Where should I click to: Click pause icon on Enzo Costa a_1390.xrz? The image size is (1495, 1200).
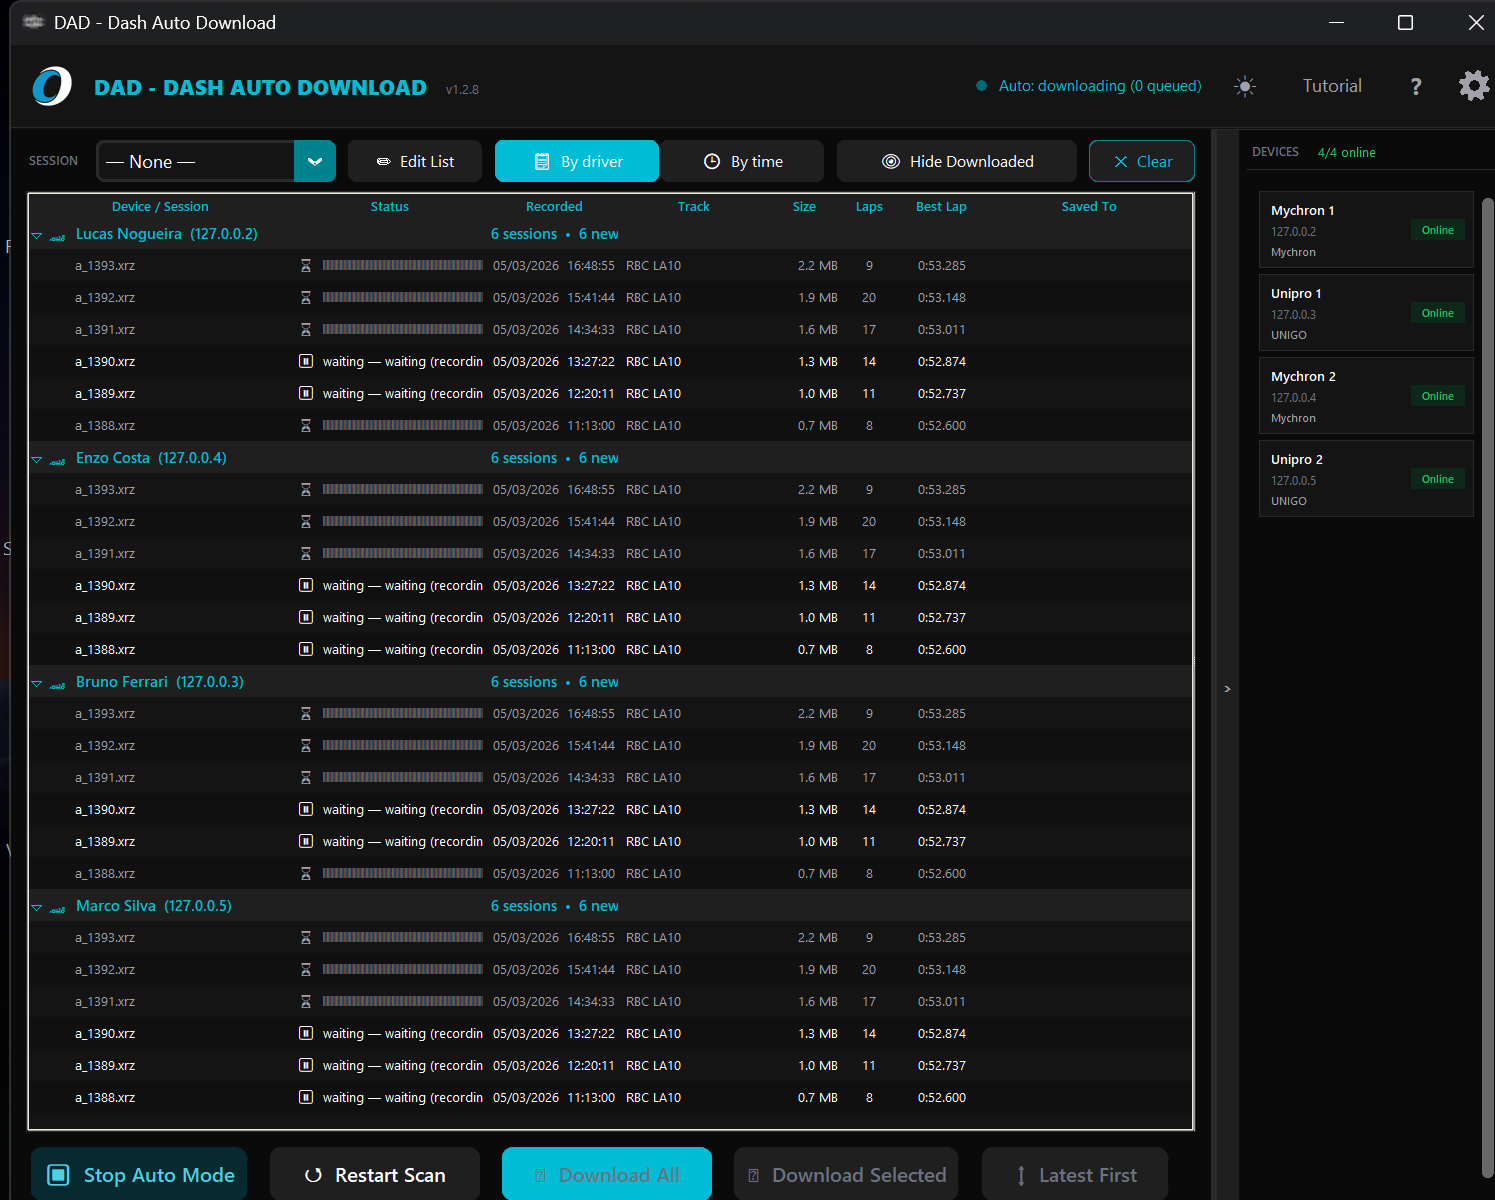pos(306,585)
